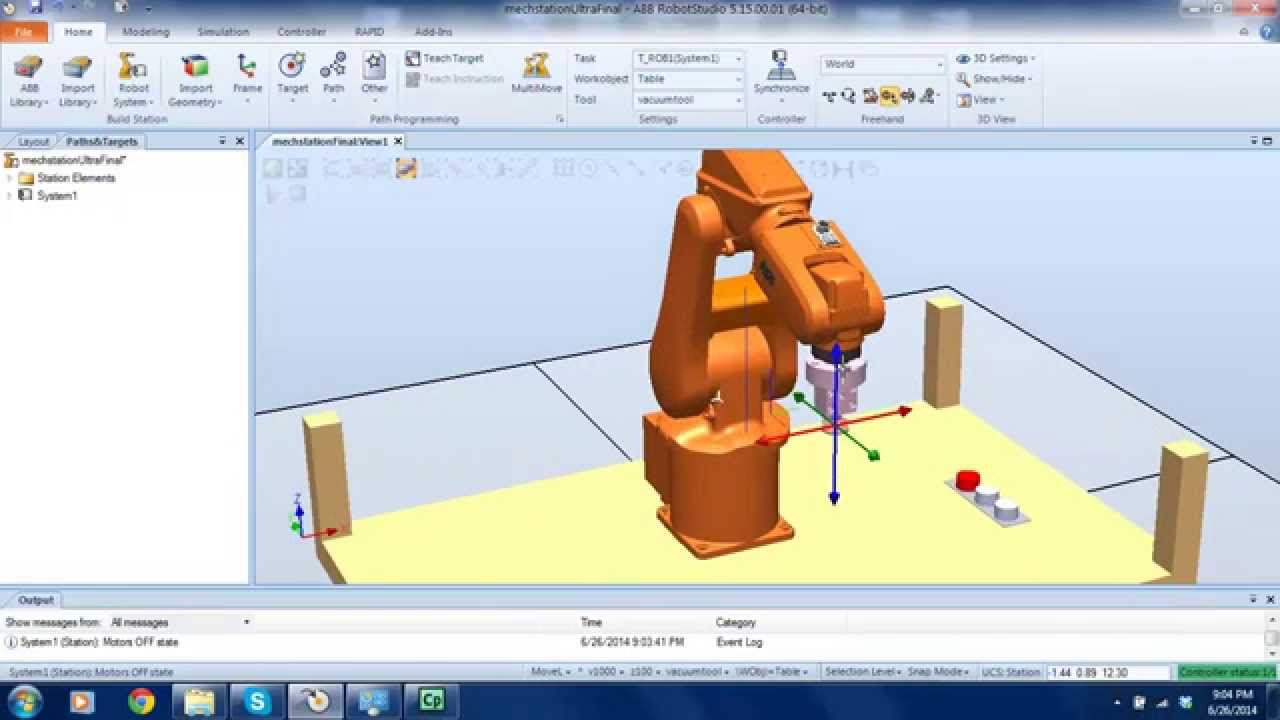Open the Tool combo box showing vacuumtool
The width and height of the screenshot is (1280, 720).
[689, 100]
